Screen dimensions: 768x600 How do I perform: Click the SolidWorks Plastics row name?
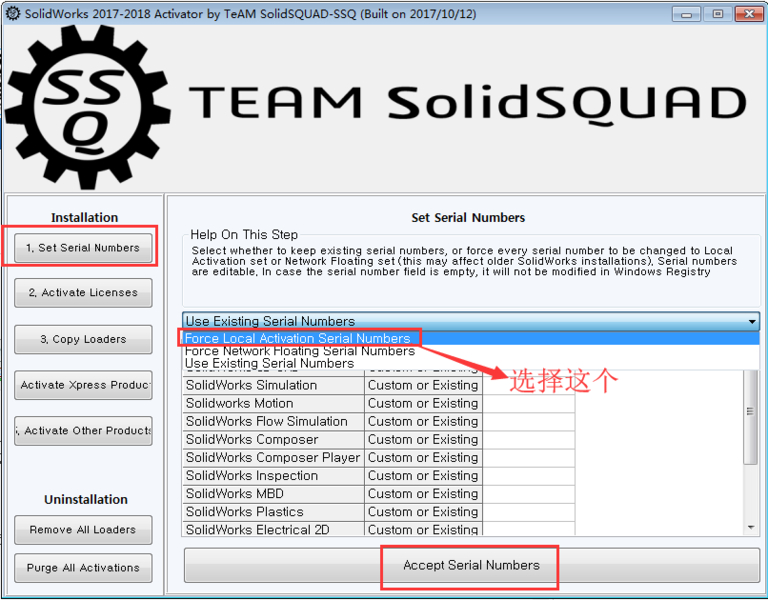click(273, 512)
